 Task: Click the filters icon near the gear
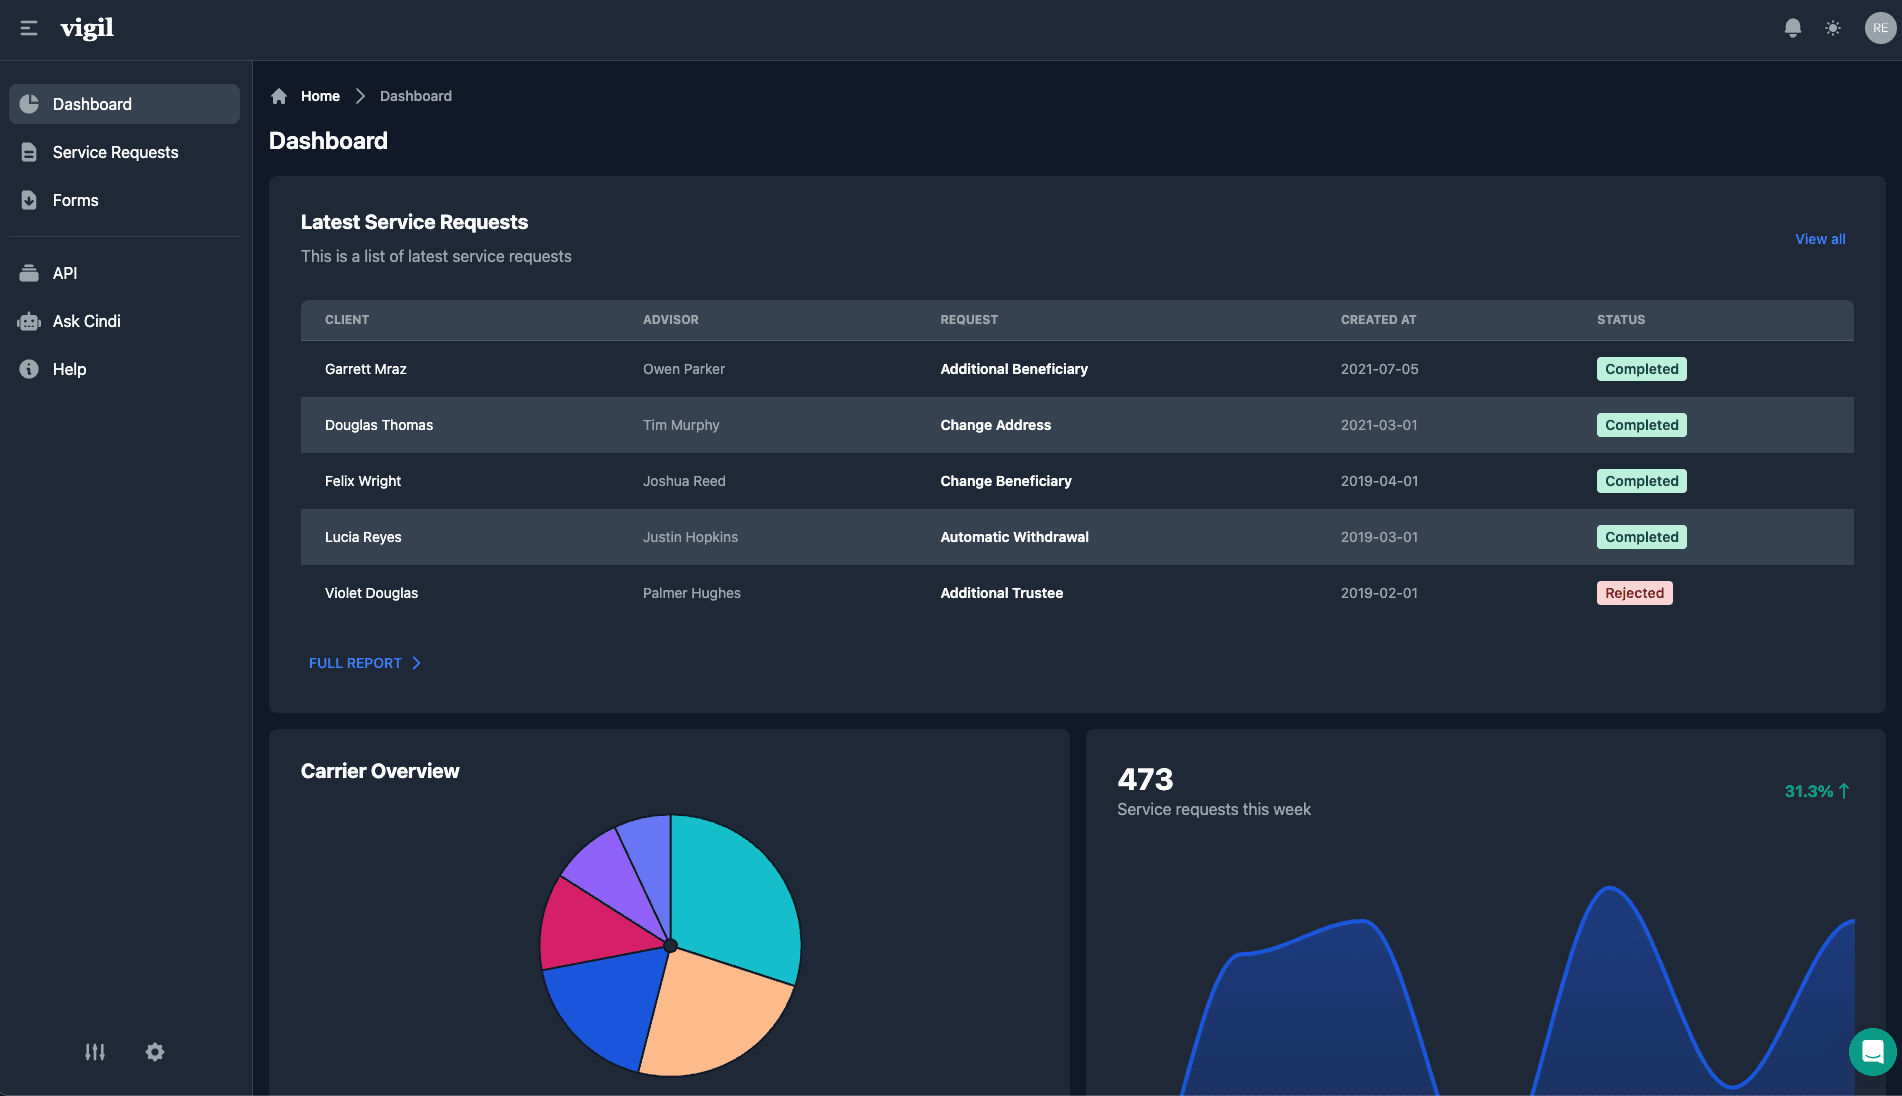tap(95, 1052)
